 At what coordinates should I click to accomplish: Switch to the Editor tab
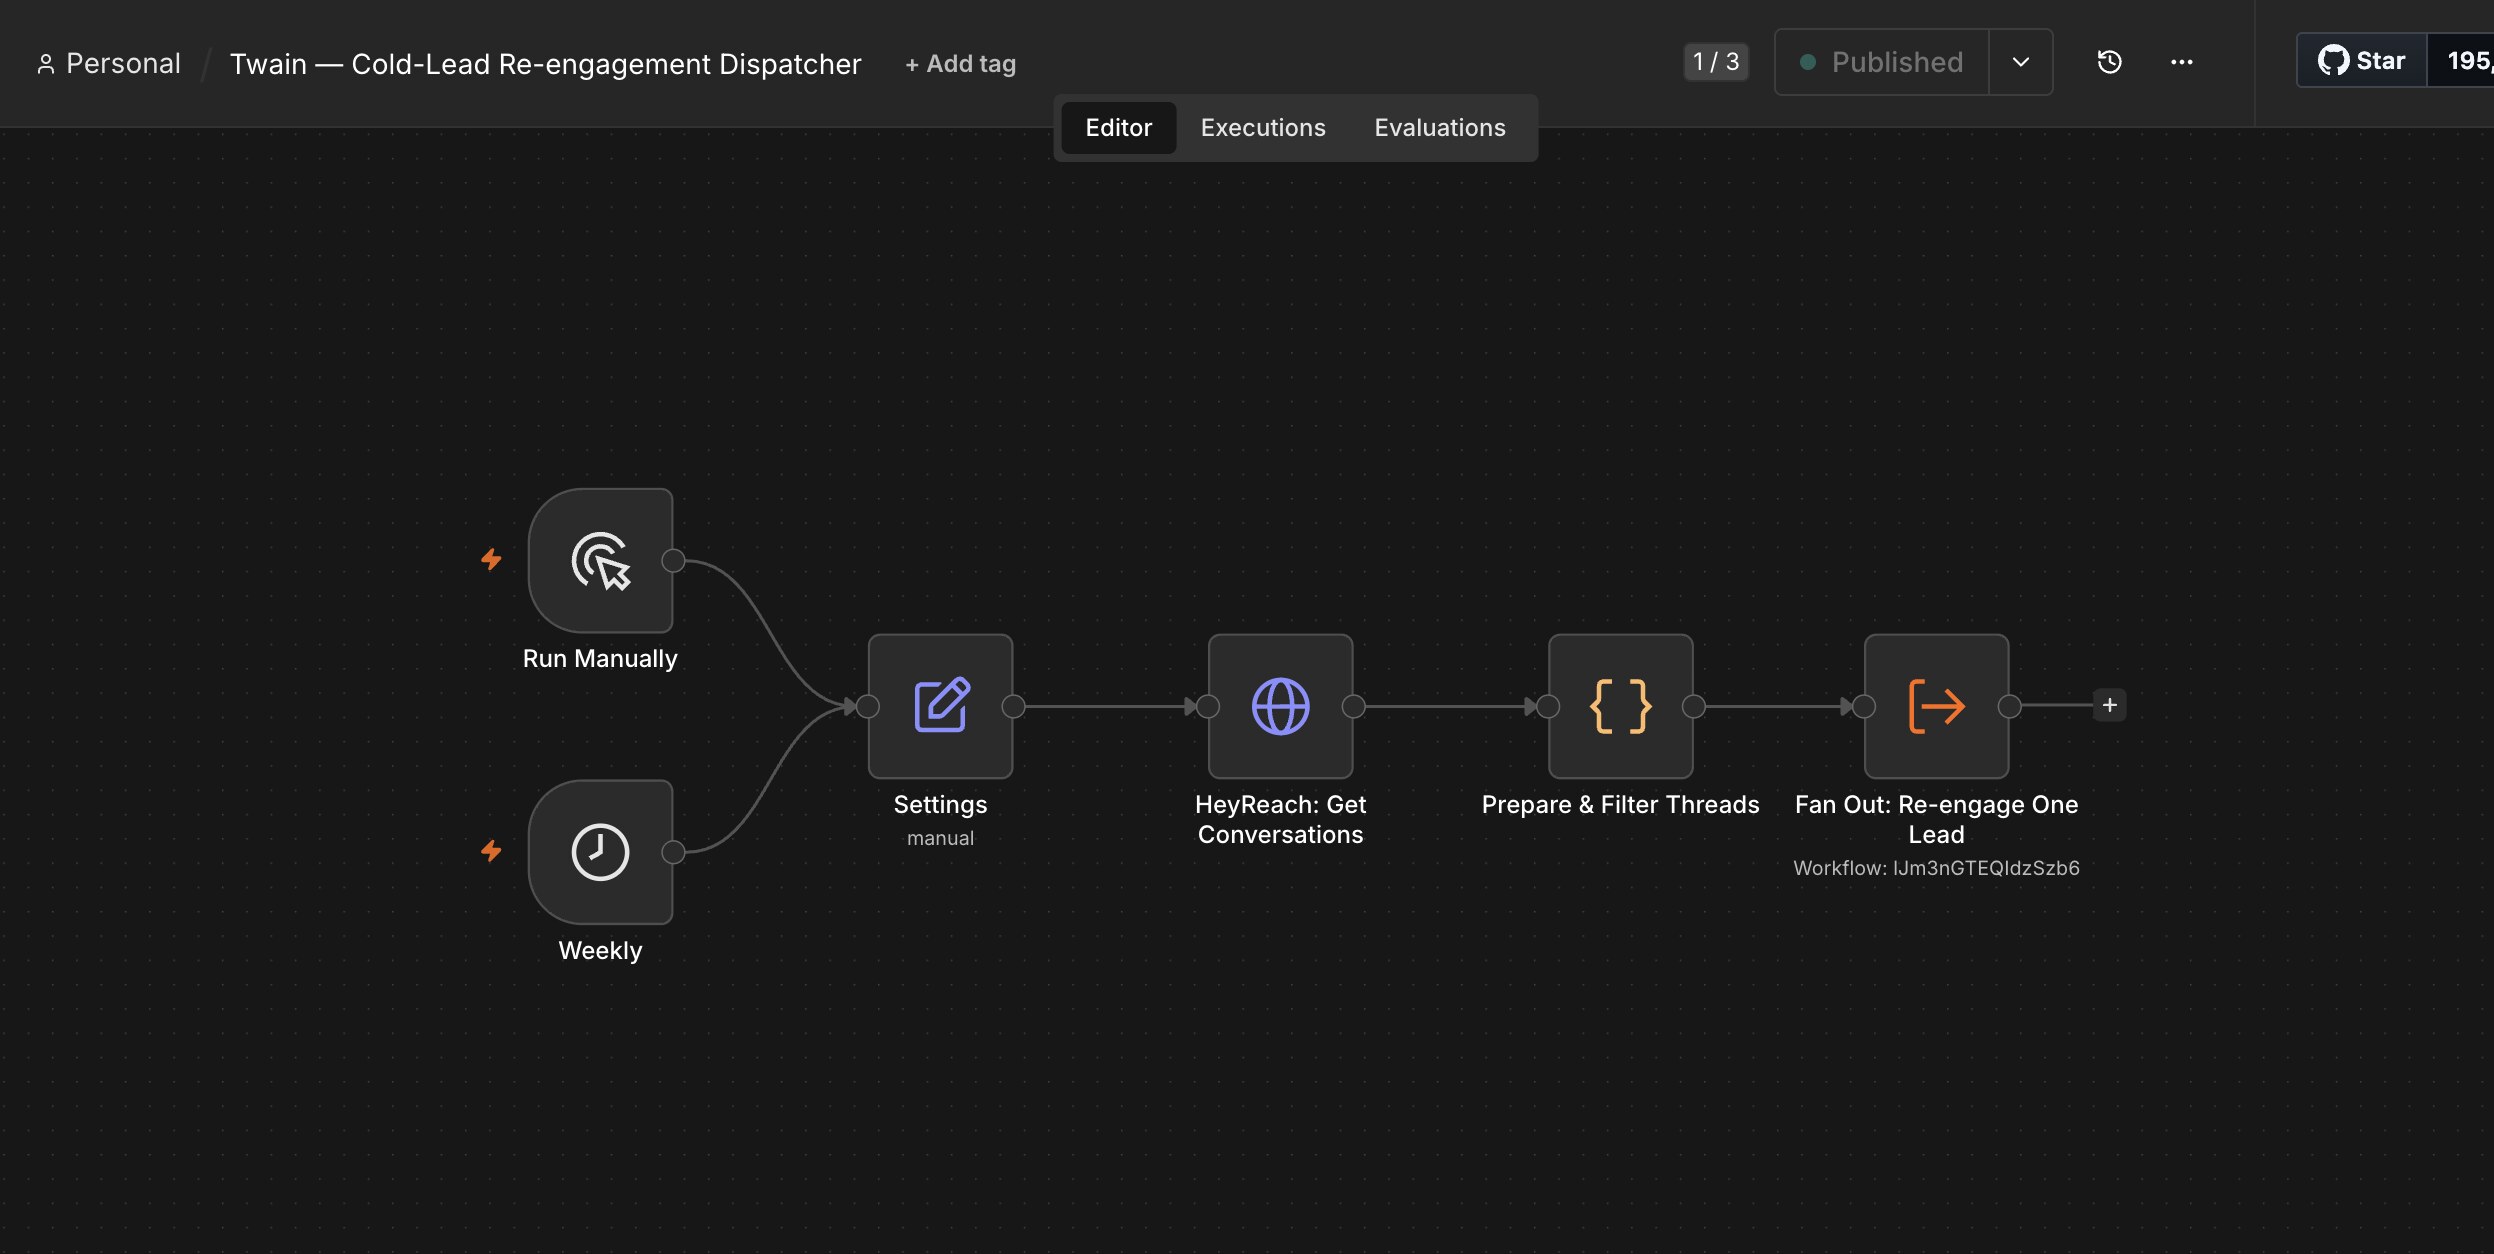pos(1118,128)
